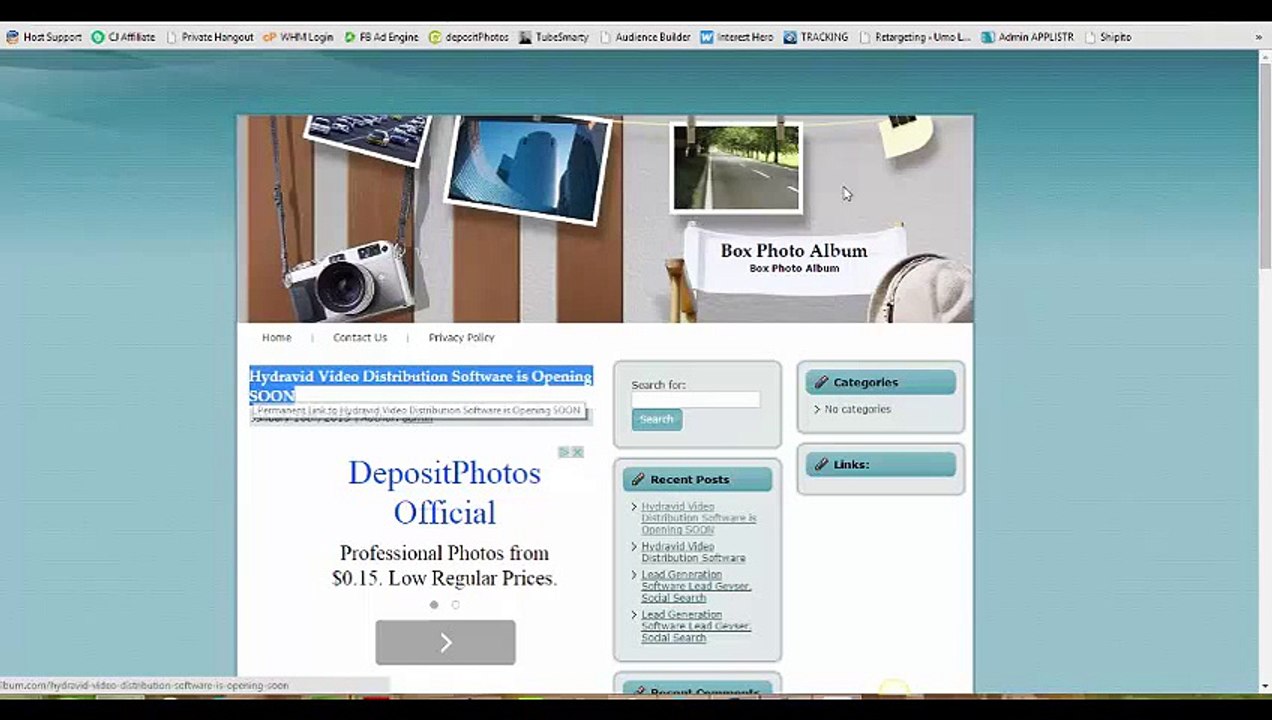Click the Categories widget header

(881, 382)
